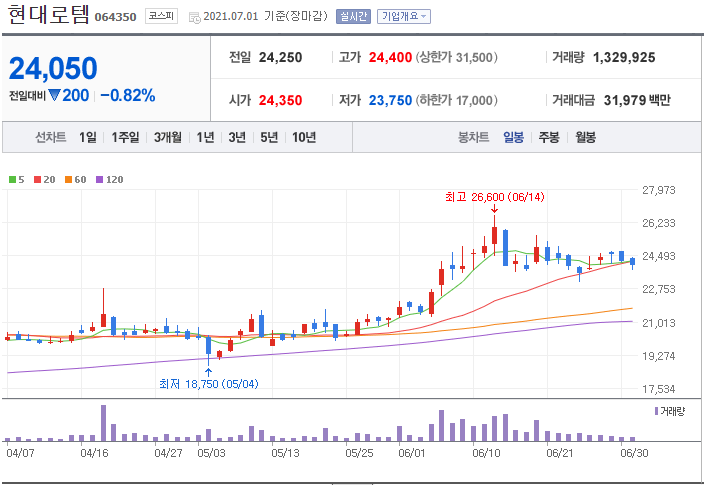Click the 선차트 line chart label
The image size is (704, 485).
pyautogui.click(x=51, y=137)
